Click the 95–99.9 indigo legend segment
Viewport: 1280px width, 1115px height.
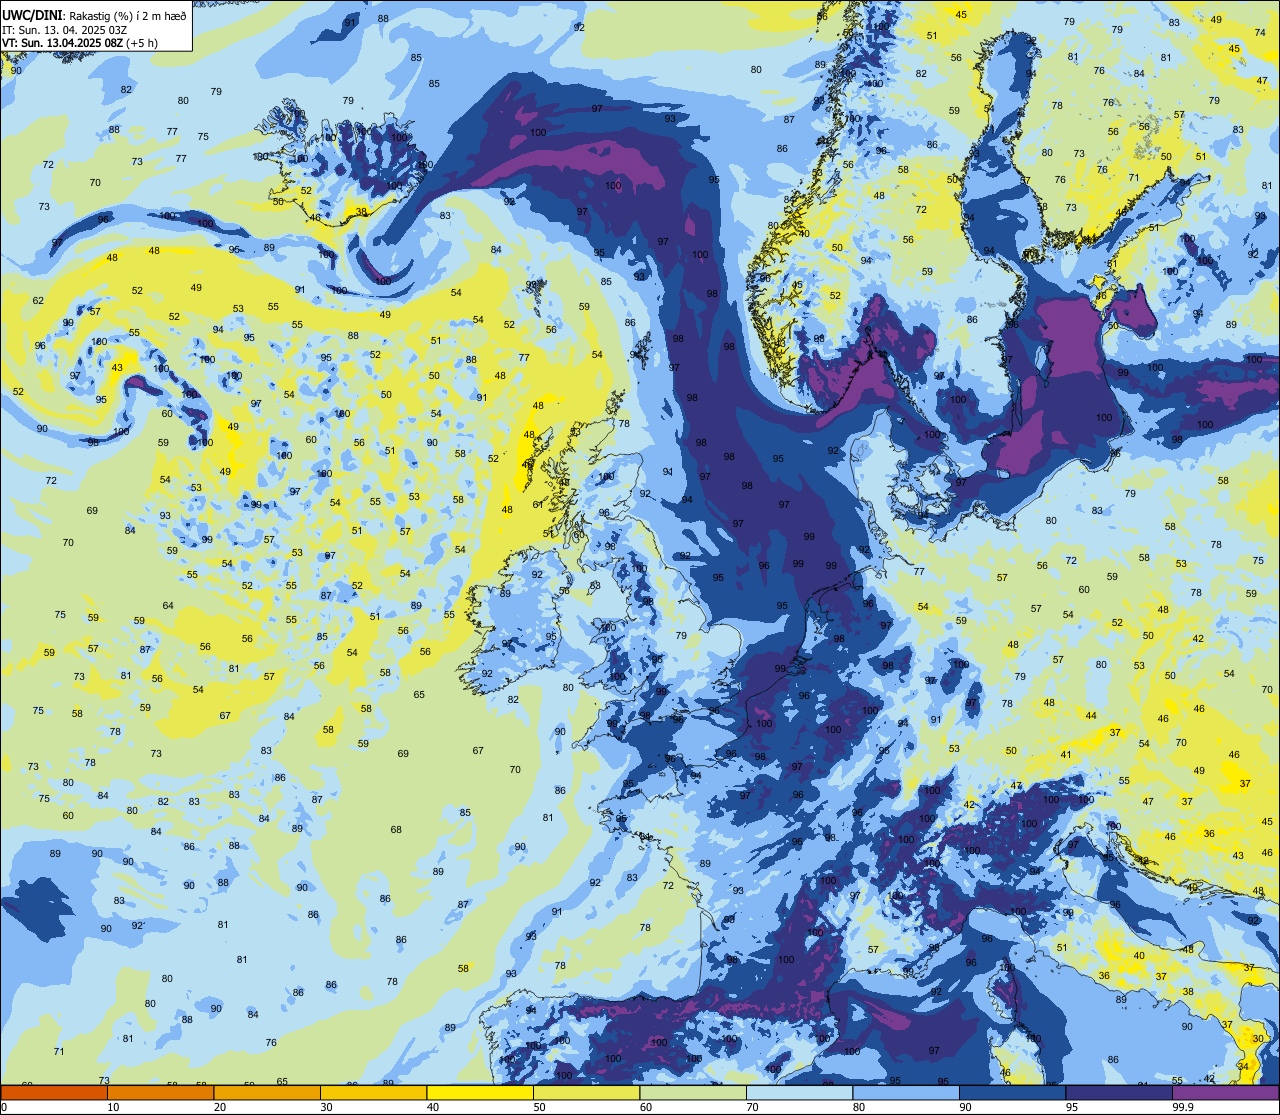1119,1092
